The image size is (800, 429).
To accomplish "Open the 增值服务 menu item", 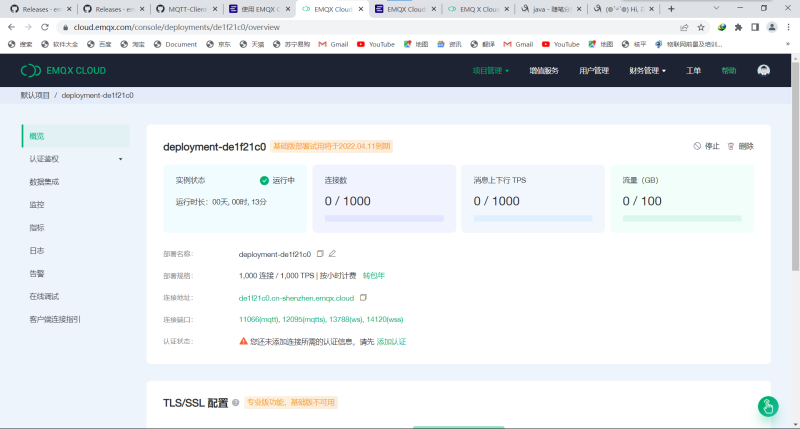I will (x=544, y=70).
